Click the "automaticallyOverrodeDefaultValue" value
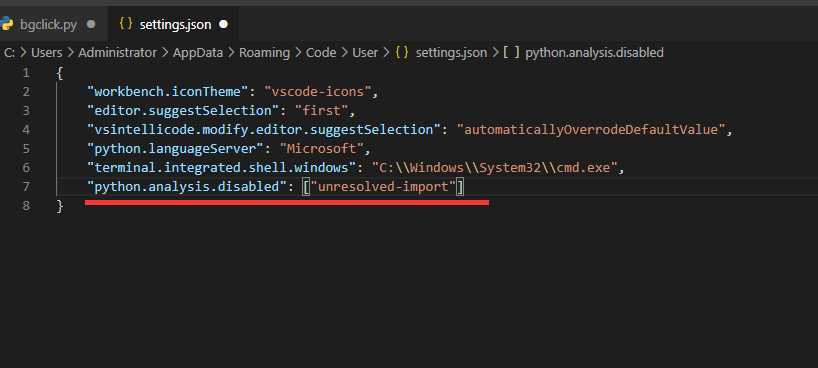This screenshot has width=818, height=368. 591,129
